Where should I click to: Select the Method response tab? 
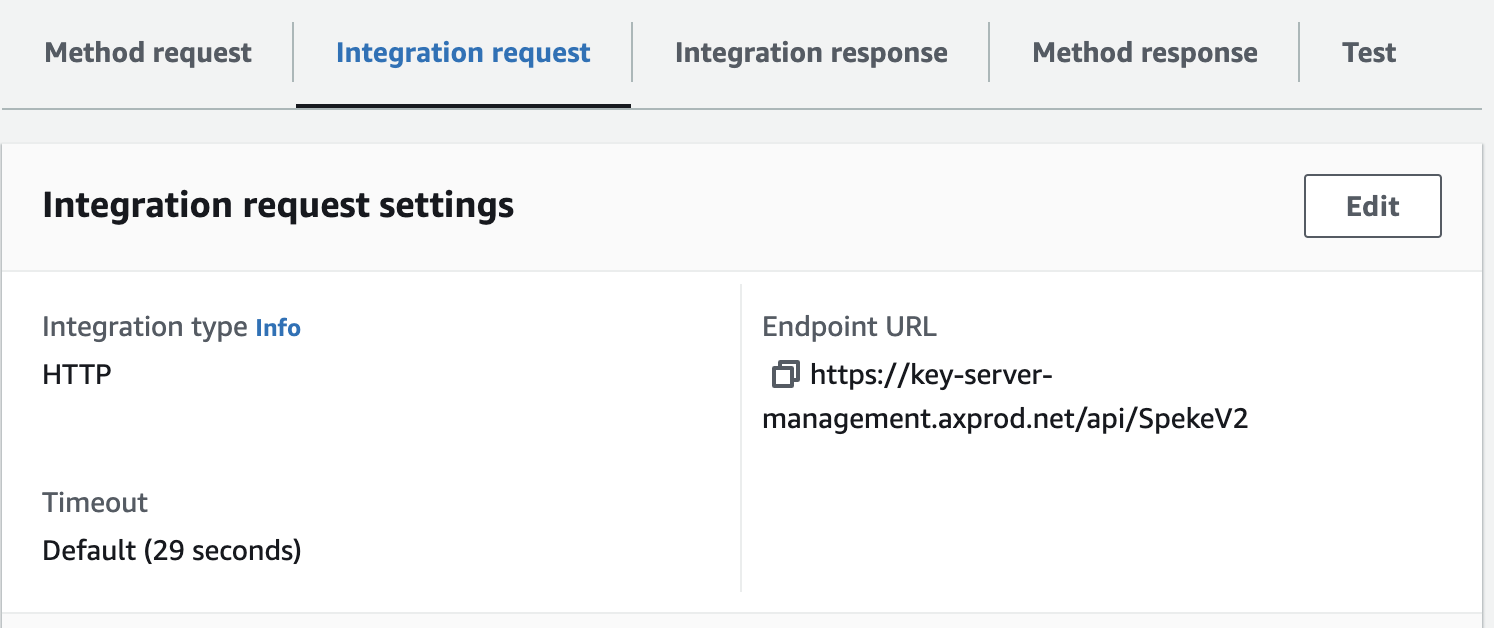pyautogui.click(x=1145, y=52)
